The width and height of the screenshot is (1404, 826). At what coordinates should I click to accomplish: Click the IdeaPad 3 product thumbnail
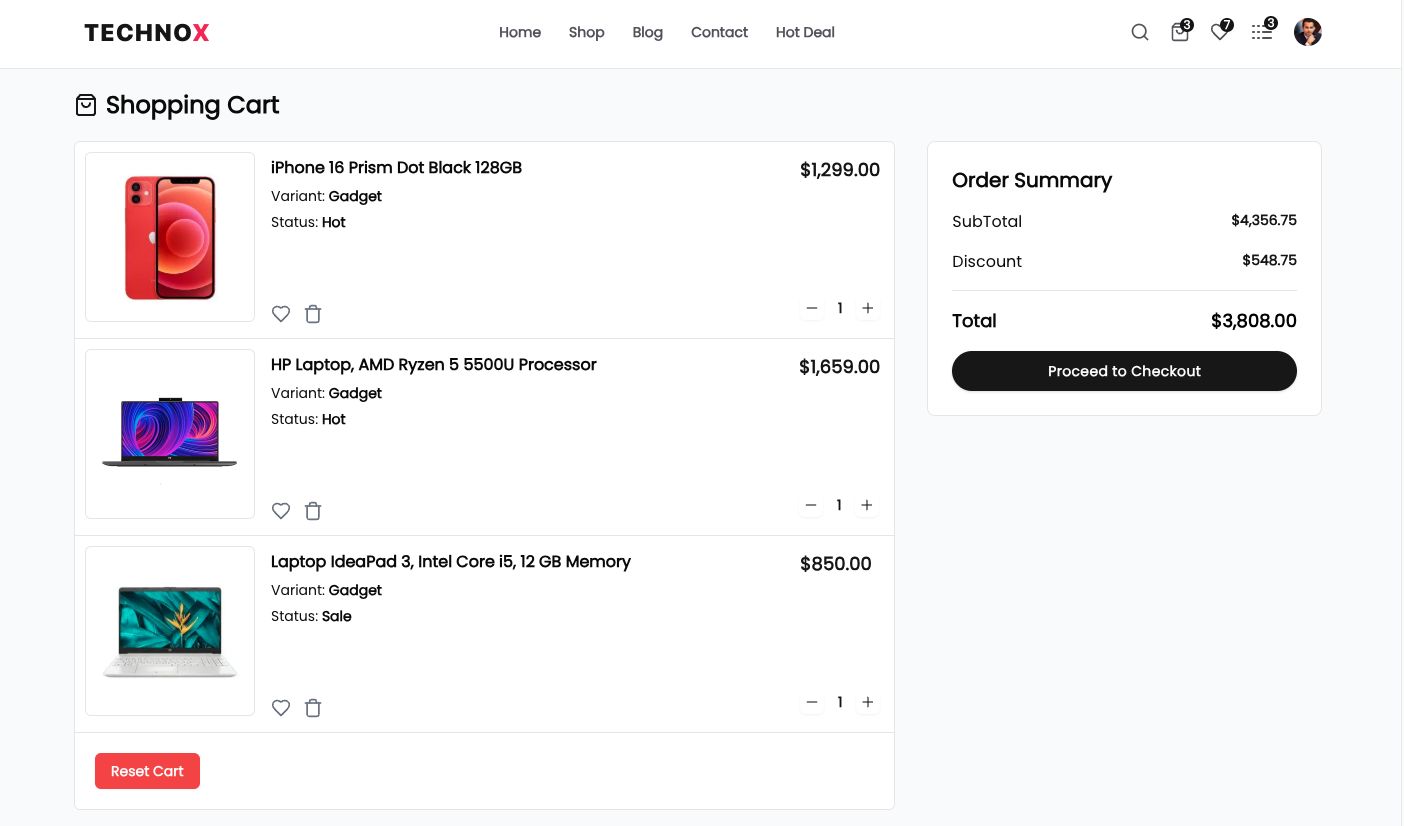(170, 631)
